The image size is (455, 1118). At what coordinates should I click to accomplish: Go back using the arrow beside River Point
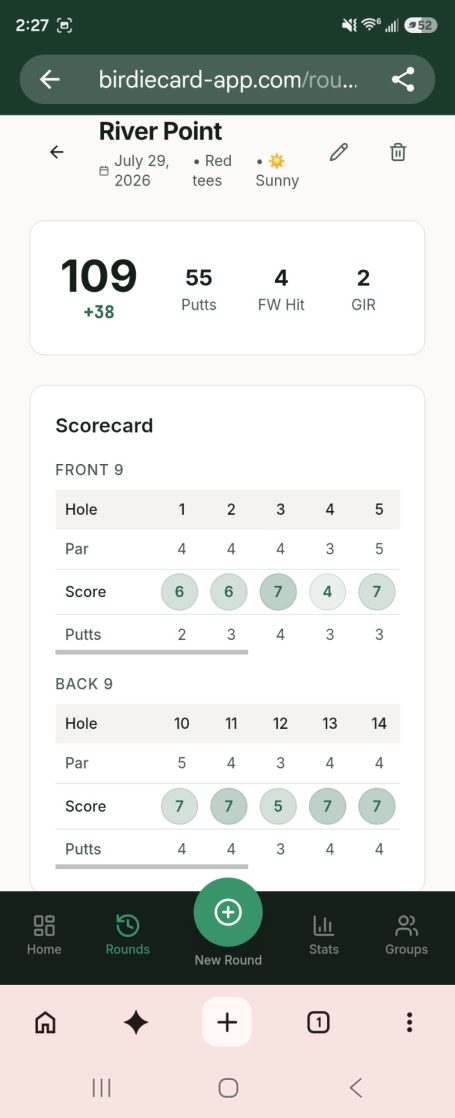pos(57,152)
